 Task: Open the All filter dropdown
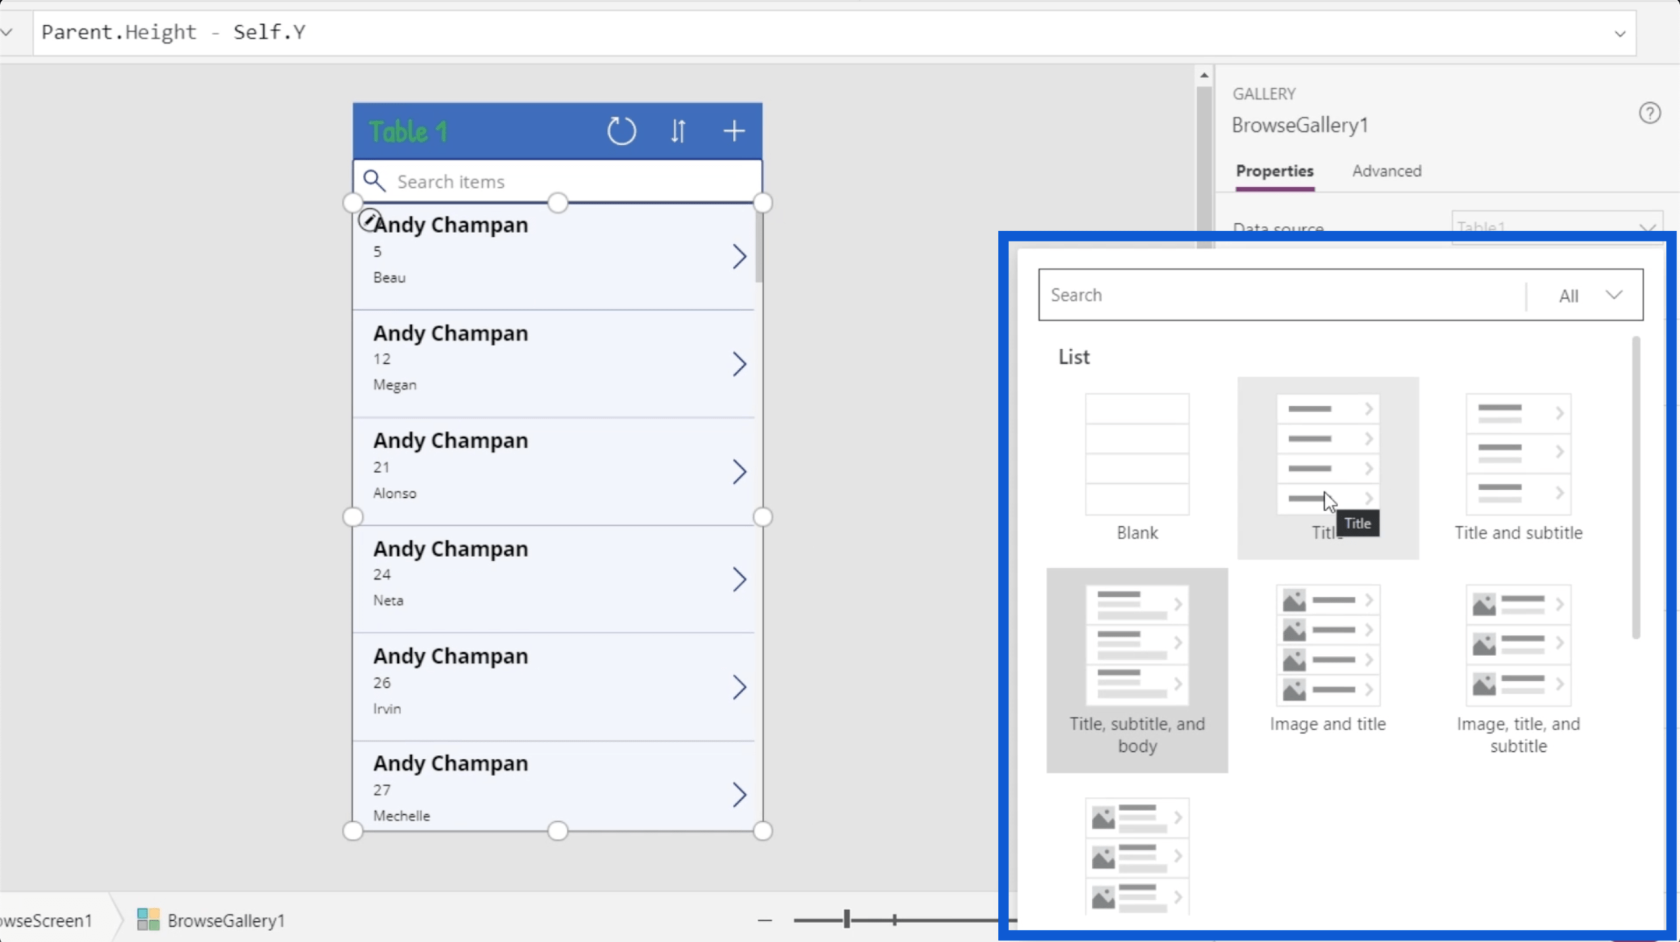pyautogui.click(x=1588, y=296)
